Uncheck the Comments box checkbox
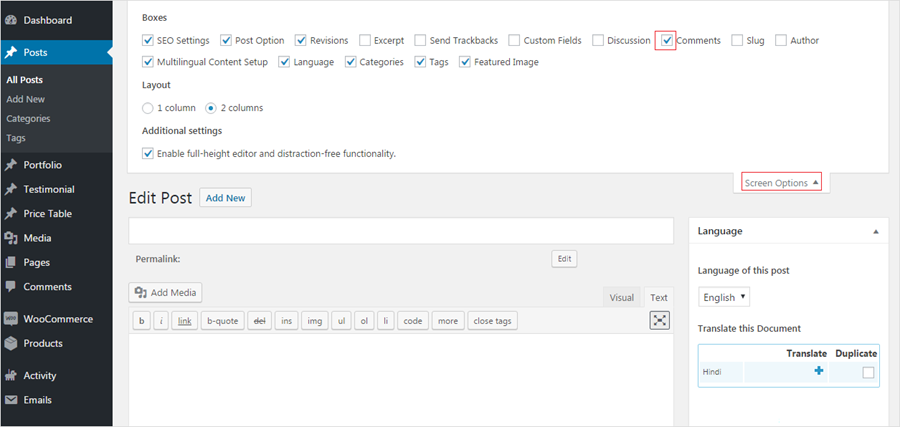900x427 pixels. pos(666,40)
